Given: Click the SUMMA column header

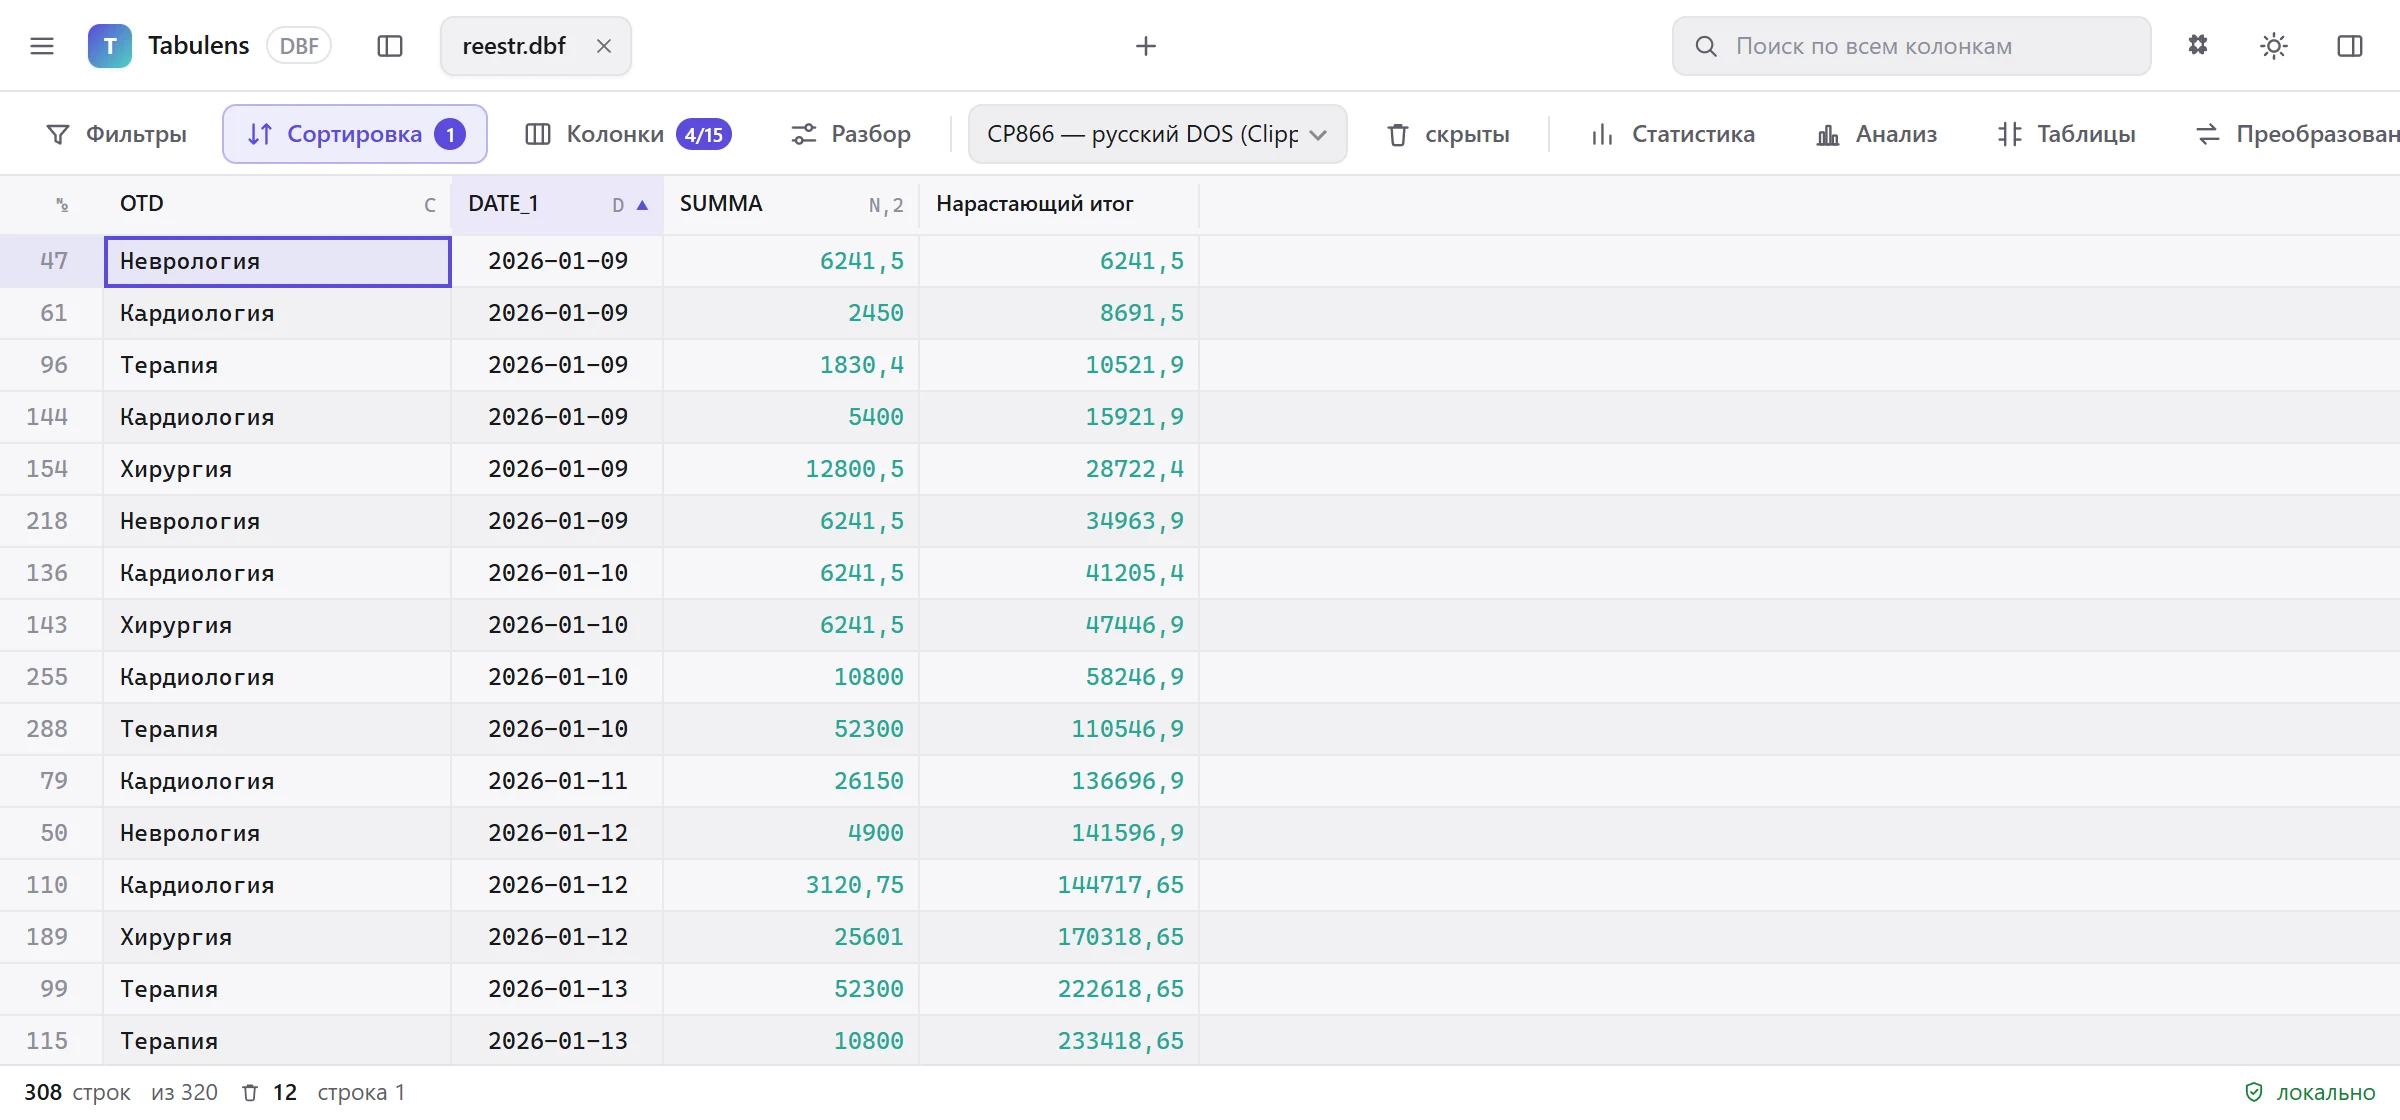Looking at the screenshot, I should (x=791, y=204).
